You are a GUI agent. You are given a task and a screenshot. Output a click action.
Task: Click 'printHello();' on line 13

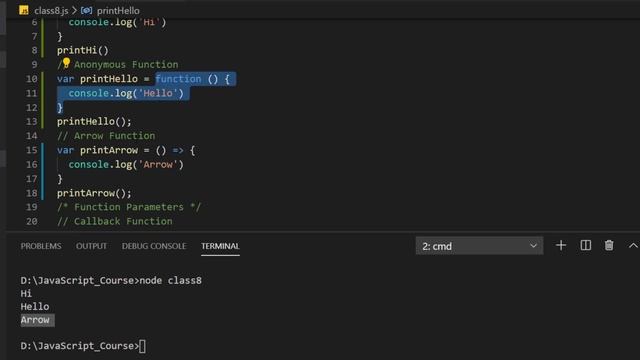click(94, 122)
